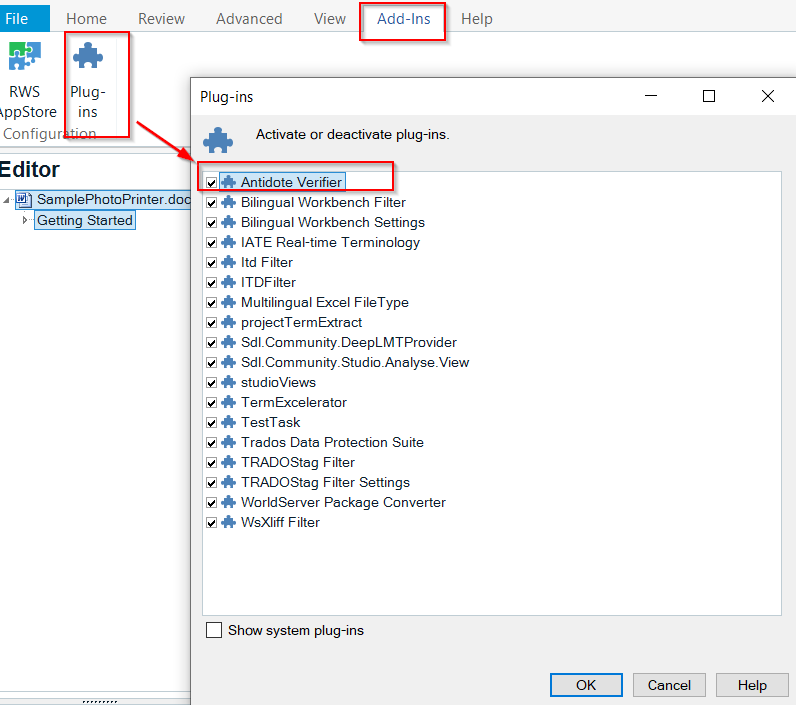The width and height of the screenshot is (796, 705).
Task: Click the puzzle icon beside Bilingual Workbench Filter
Action: coord(229,202)
